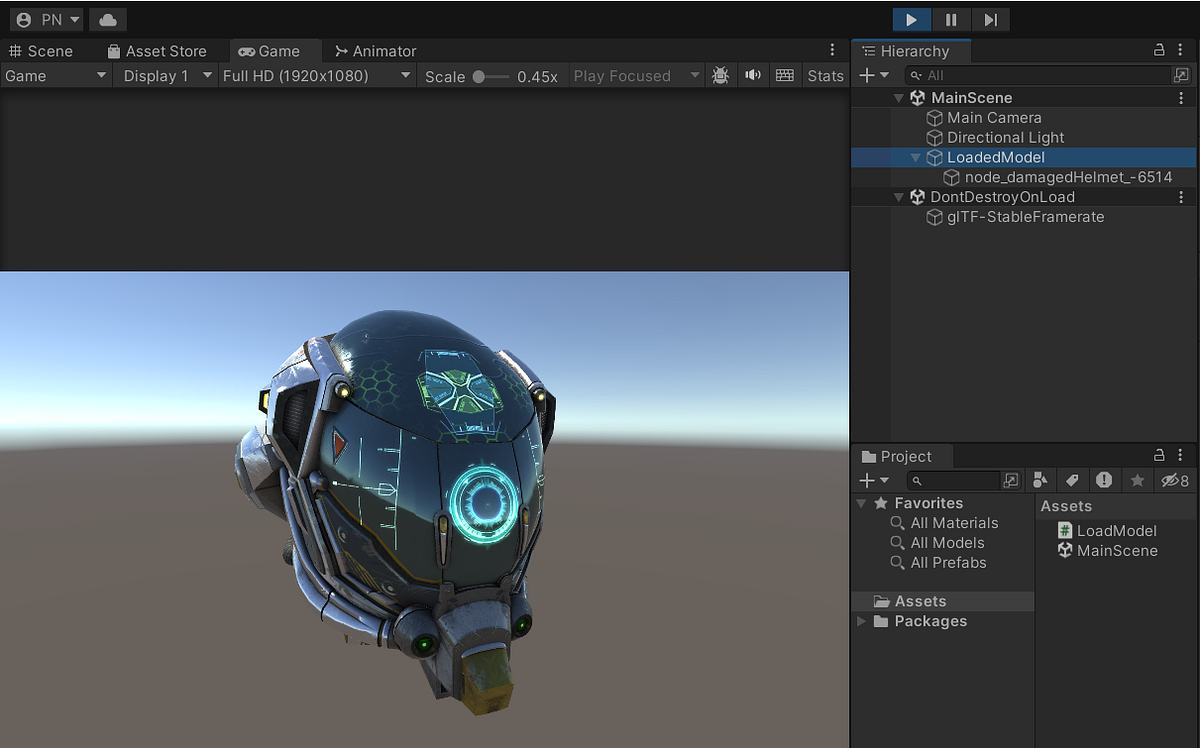
Task: Select the Search by Type filter in Project
Action: tap(1040, 480)
